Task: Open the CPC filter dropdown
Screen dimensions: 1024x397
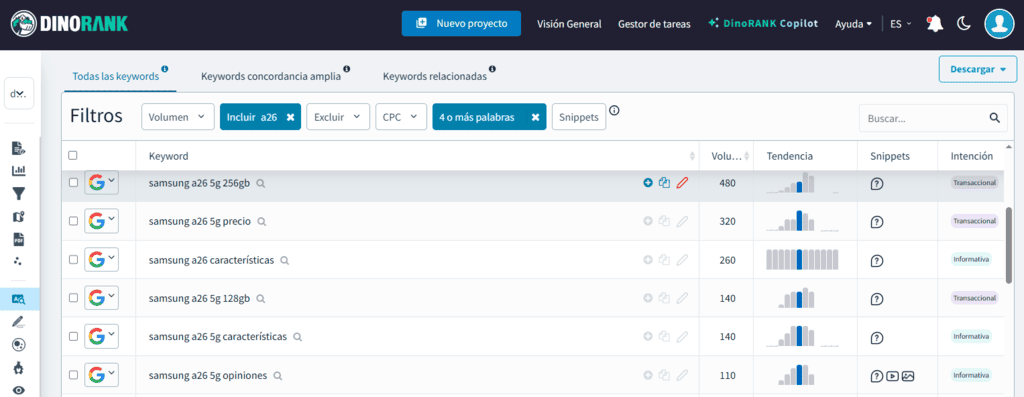Action: point(401,117)
